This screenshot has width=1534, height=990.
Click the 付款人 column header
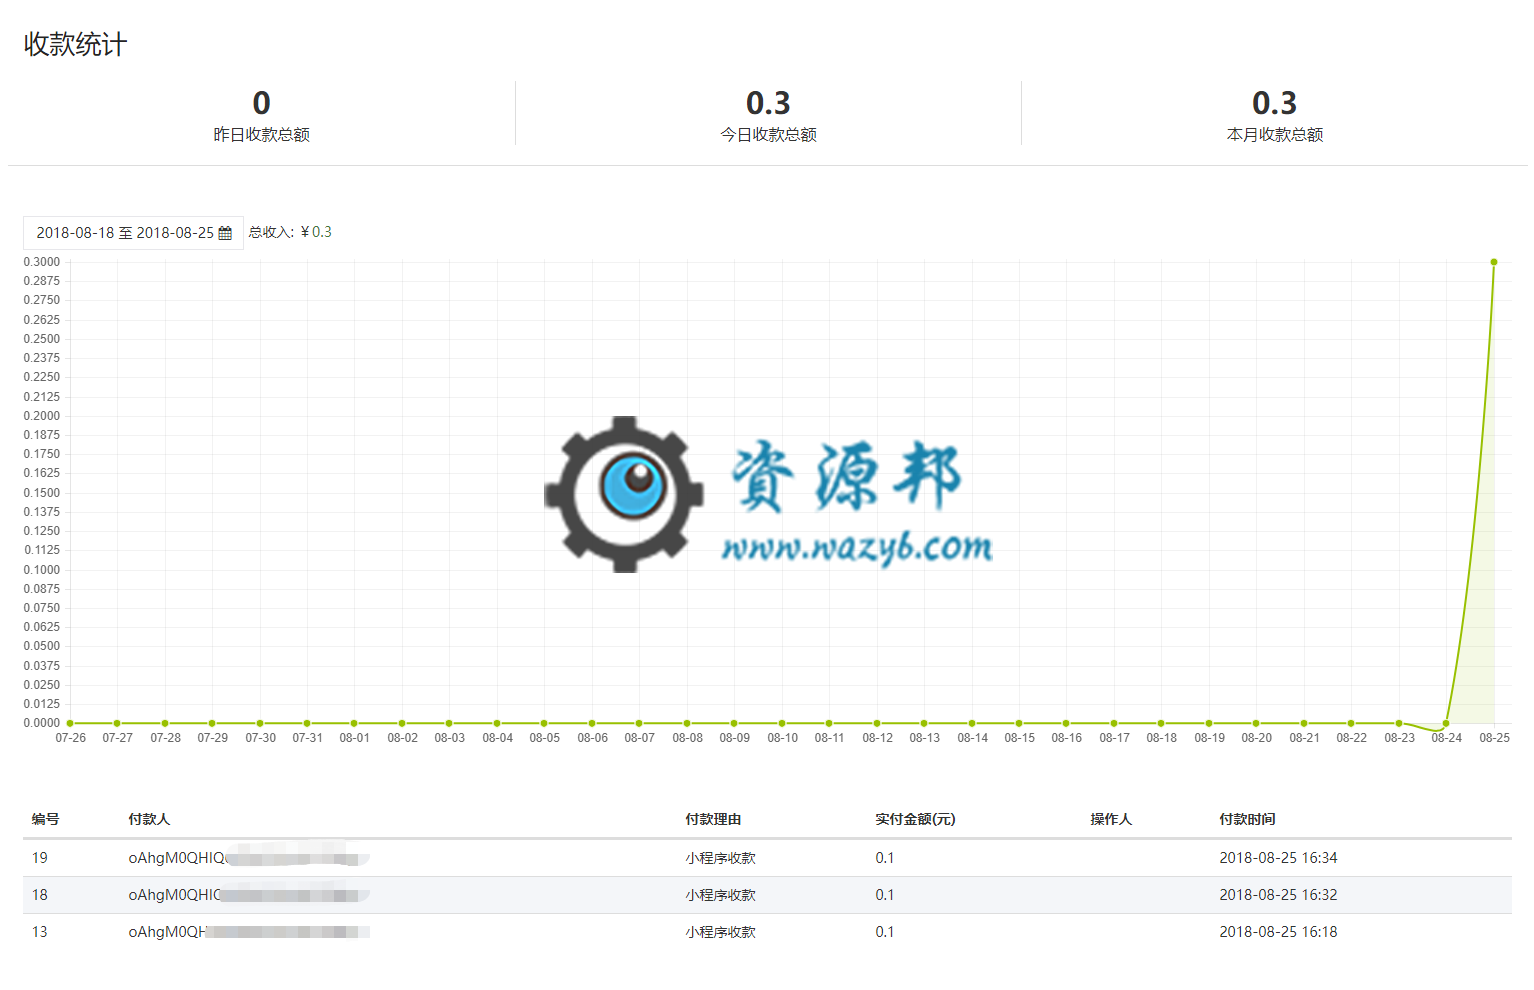tap(149, 819)
